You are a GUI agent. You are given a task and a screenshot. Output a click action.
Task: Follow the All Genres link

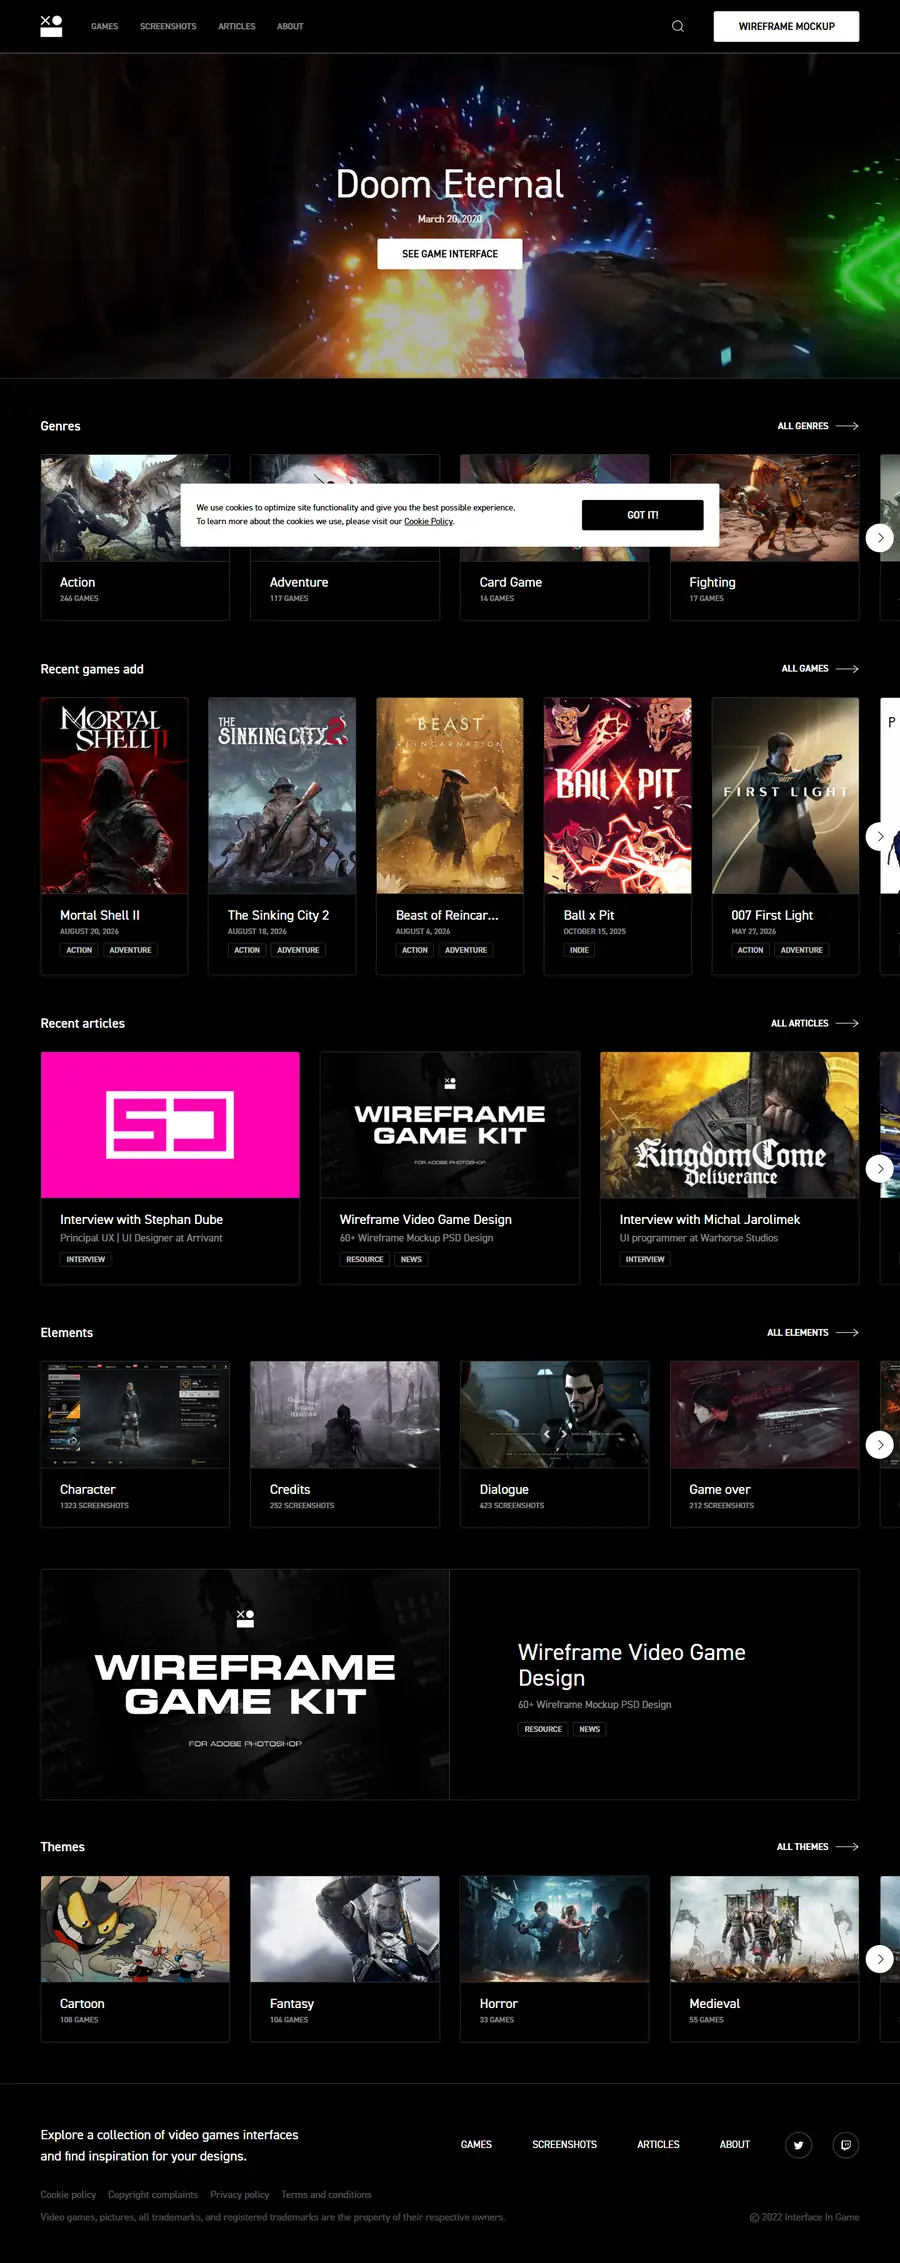[818, 426]
